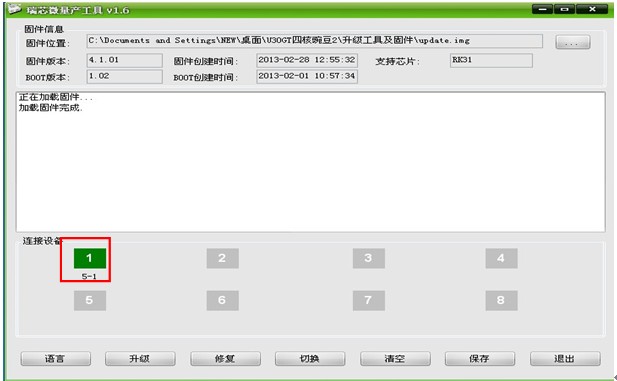Image resolution: width=617 pixels, height=381 pixels.
Task: Click the firmware path field
Action: coord(314,41)
